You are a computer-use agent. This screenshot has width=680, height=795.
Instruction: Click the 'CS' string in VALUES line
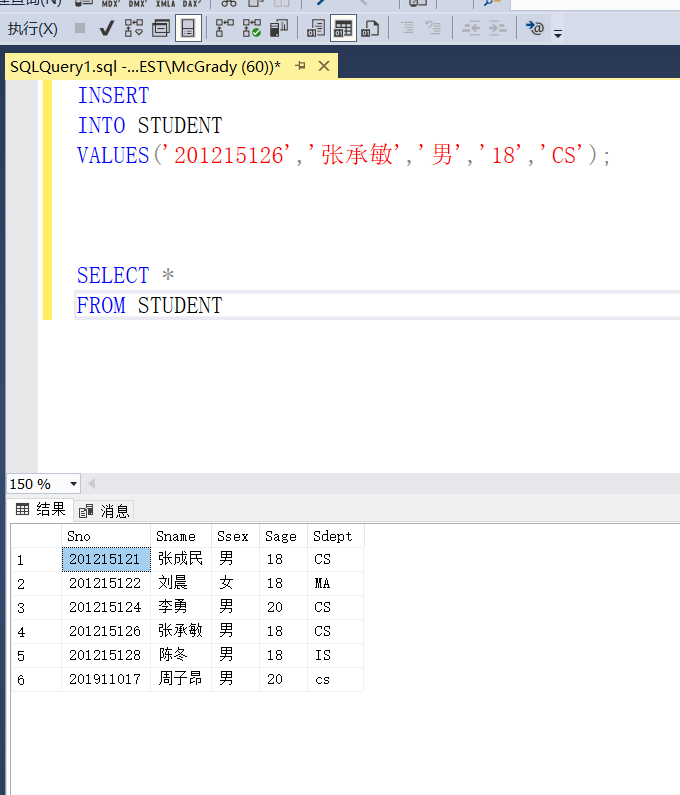(561, 155)
